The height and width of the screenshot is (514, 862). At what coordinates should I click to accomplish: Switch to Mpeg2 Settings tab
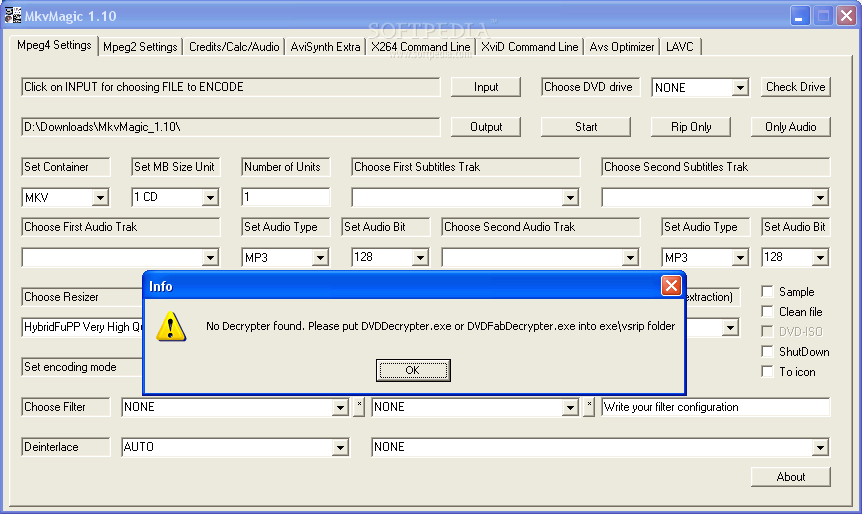[140, 47]
